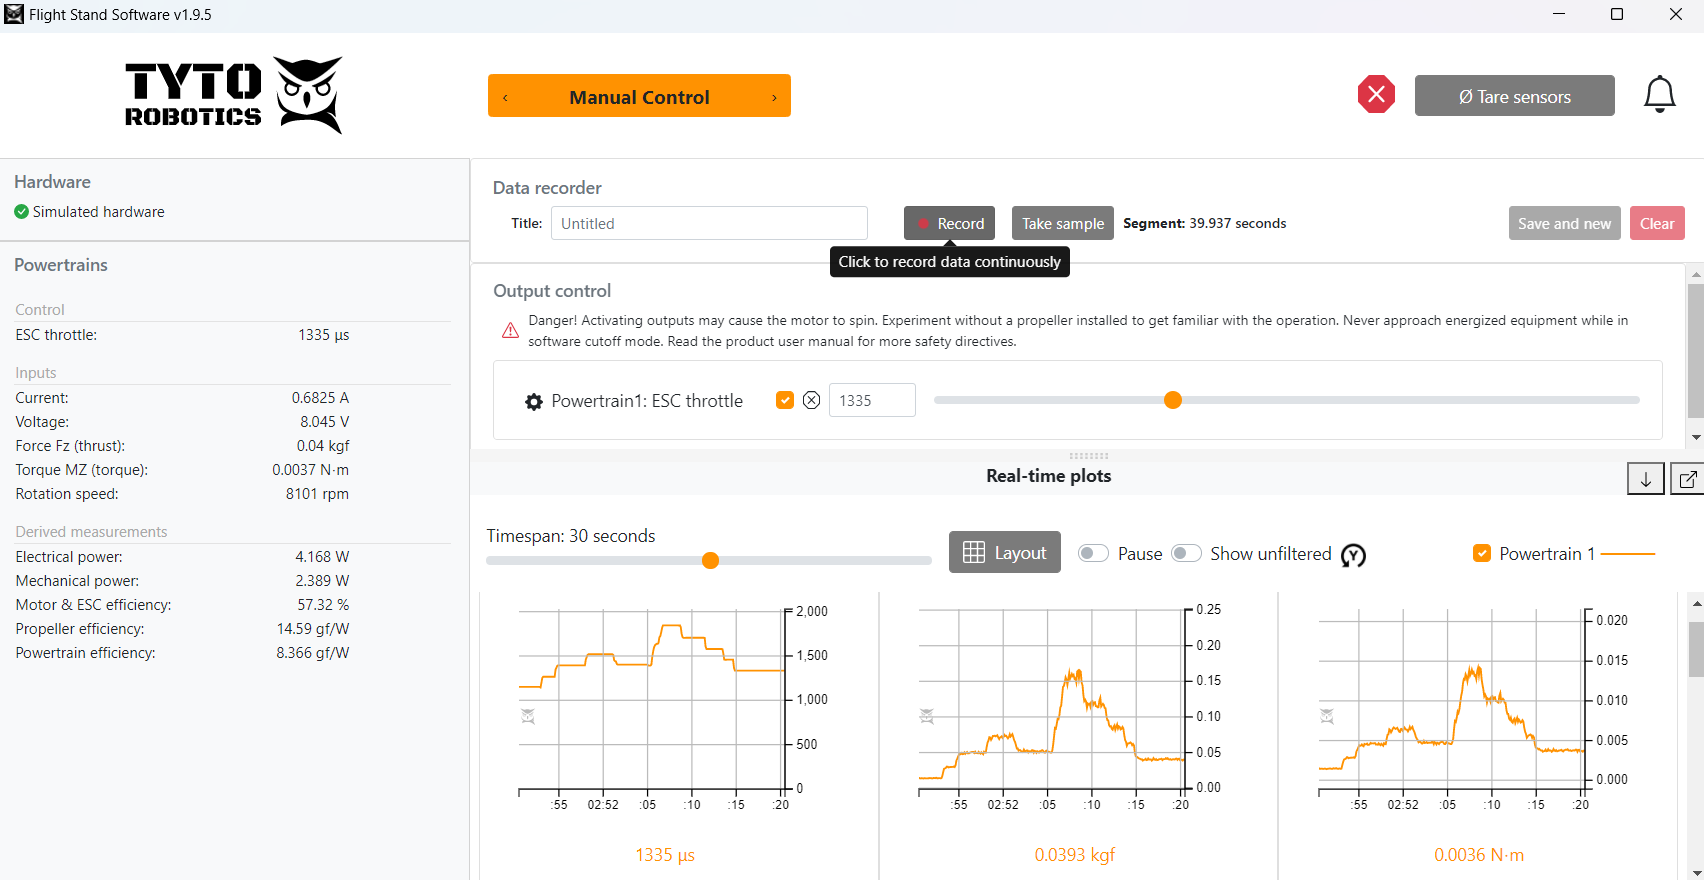Image resolution: width=1704 pixels, height=880 pixels.
Task: Click the panel splitter drag handle
Action: [x=1088, y=455]
